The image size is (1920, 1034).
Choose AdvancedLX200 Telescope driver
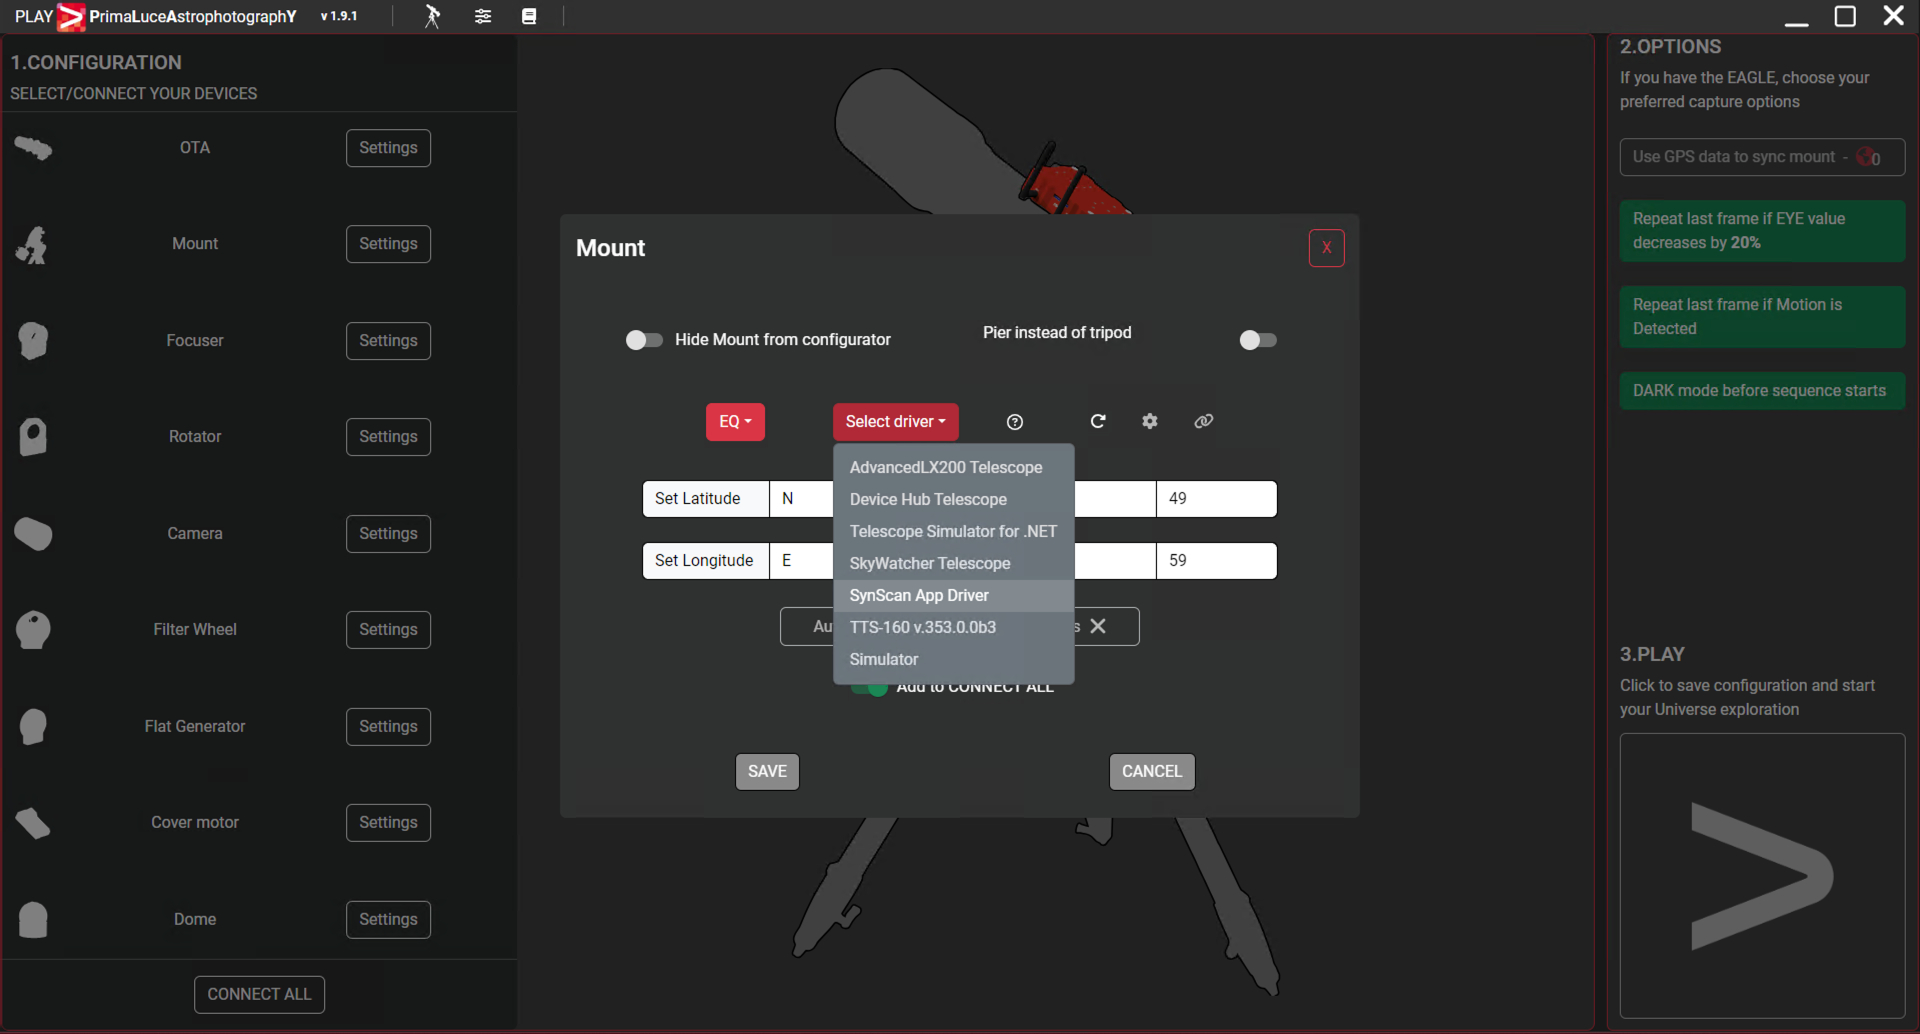tap(954, 468)
